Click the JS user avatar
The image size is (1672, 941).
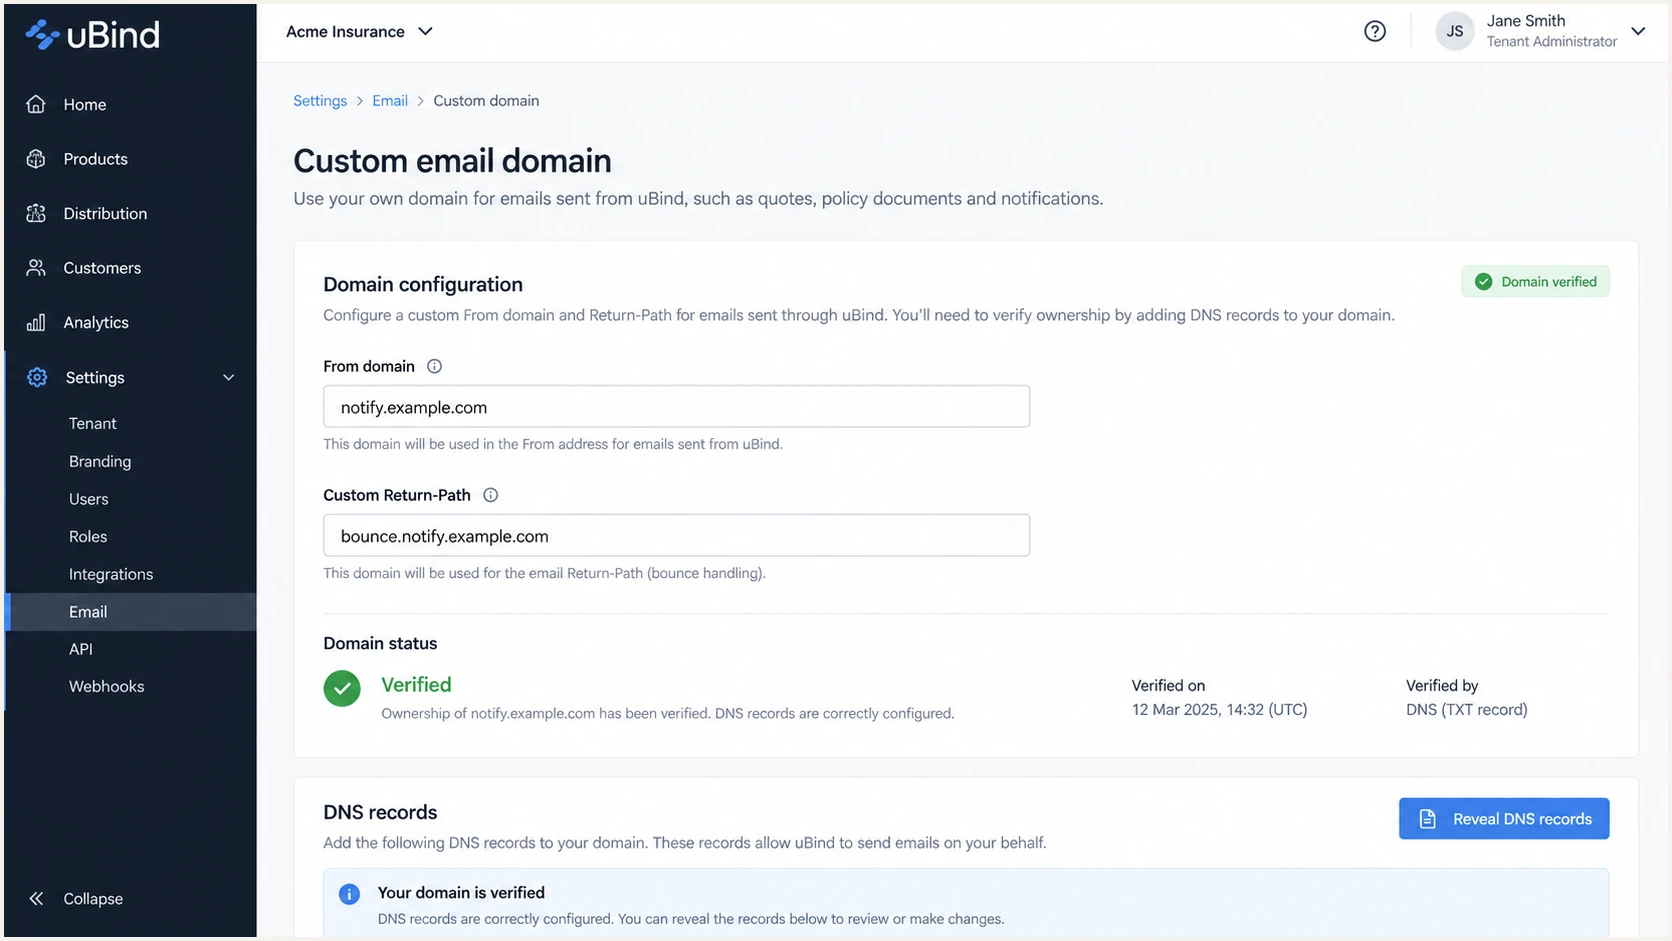1455,31
